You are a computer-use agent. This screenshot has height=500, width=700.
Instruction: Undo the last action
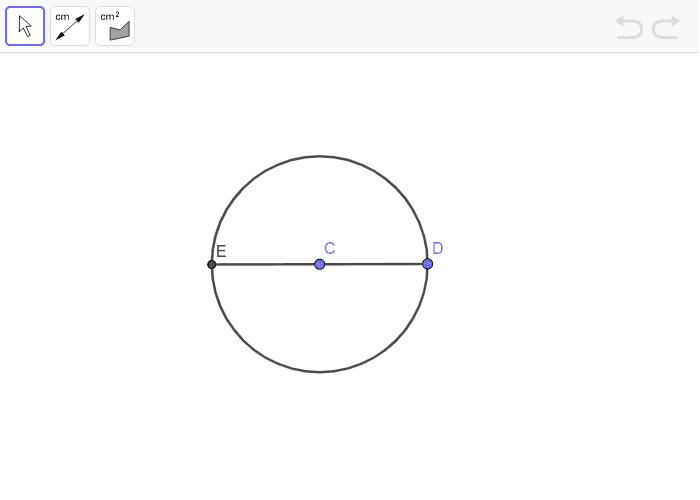point(629,27)
